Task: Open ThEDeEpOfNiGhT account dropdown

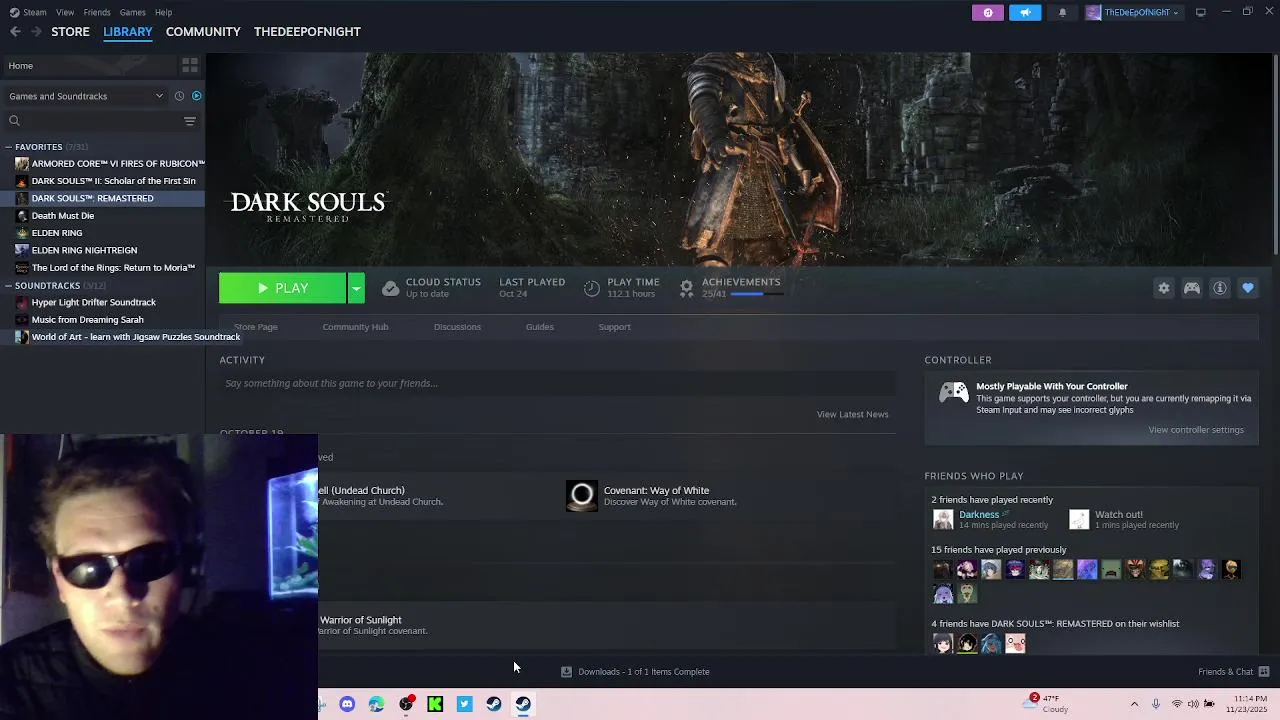Action: click(1134, 12)
